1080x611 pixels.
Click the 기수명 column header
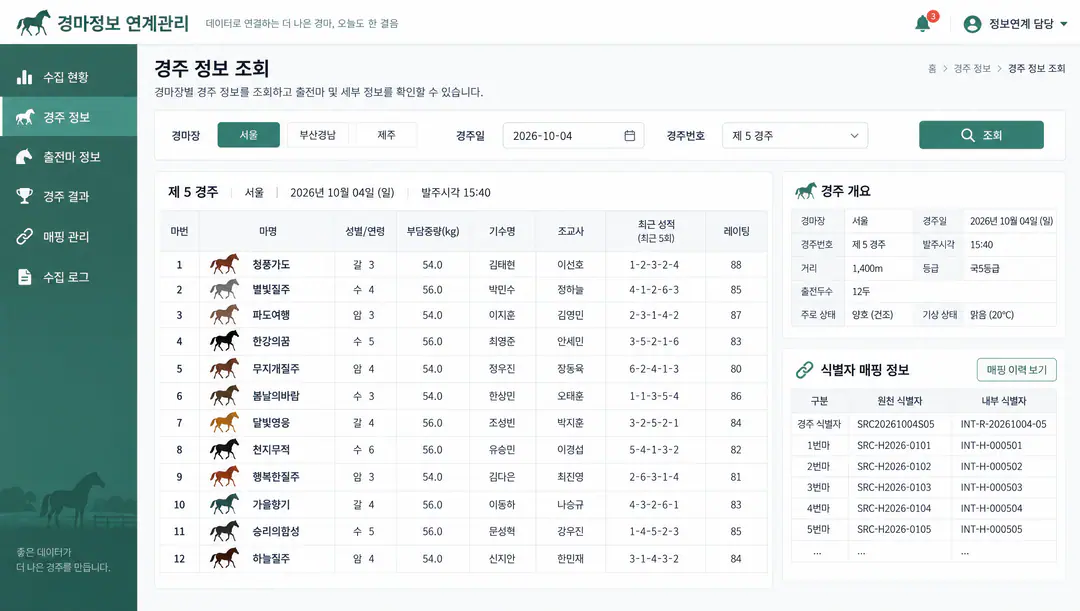[x=502, y=231]
